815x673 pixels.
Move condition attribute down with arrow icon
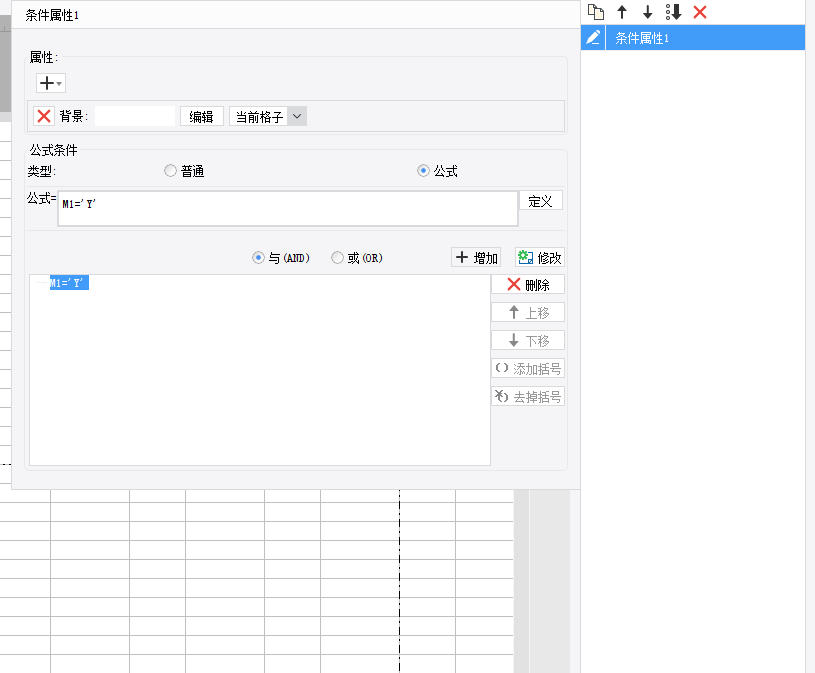click(648, 12)
